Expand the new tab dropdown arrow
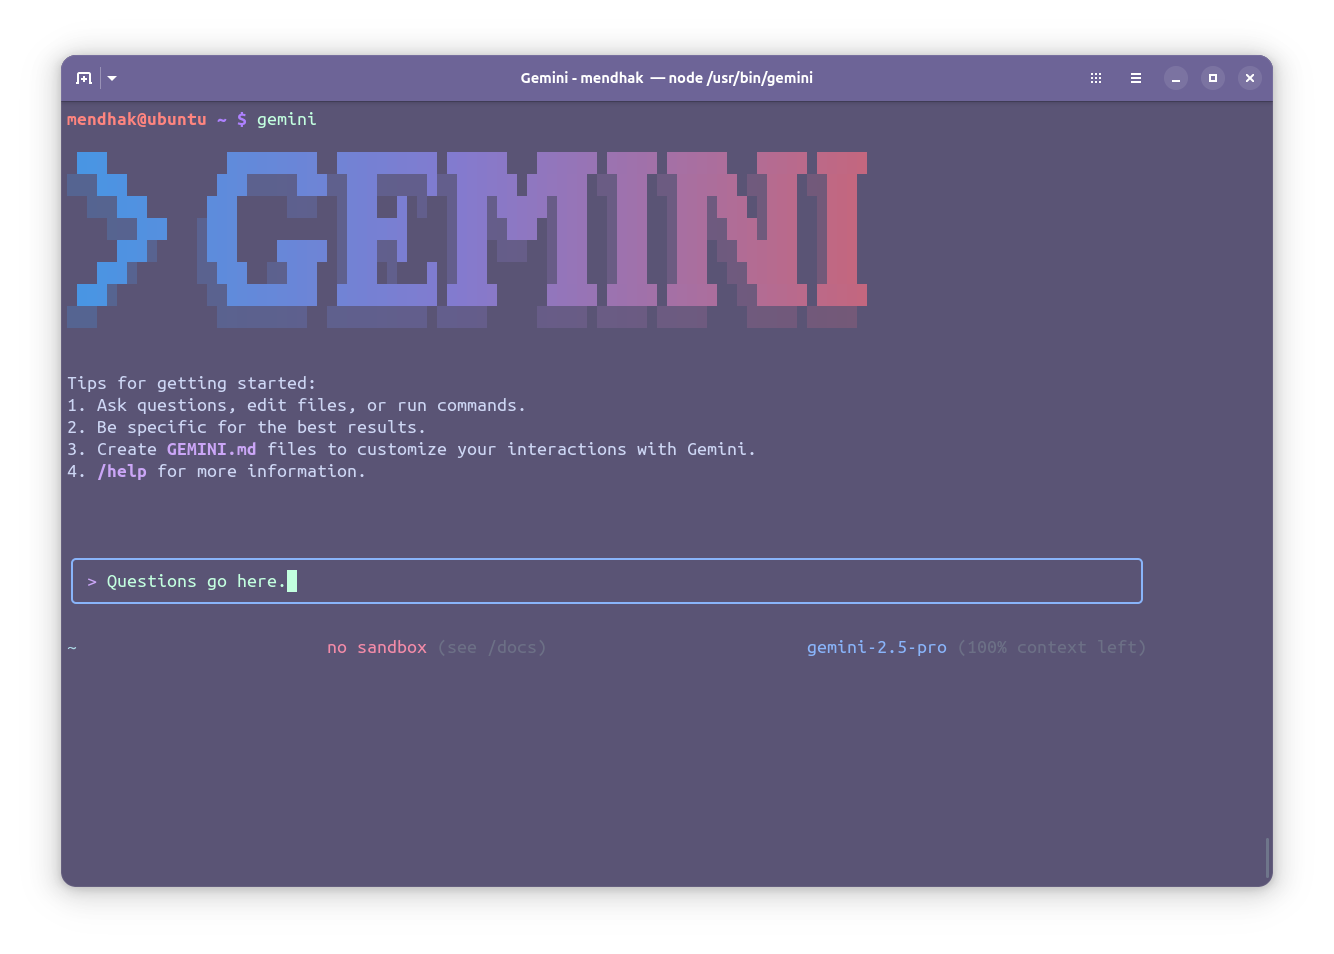This screenshot has height=954, width=1334. (x=112, y=78)
